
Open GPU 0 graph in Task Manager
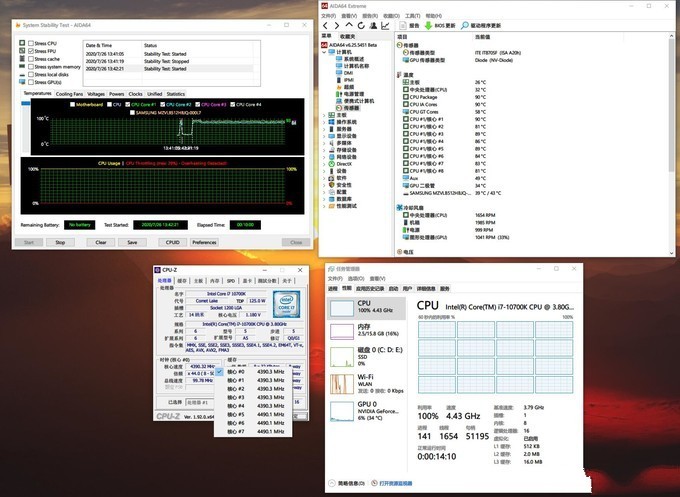pos(342,411)
